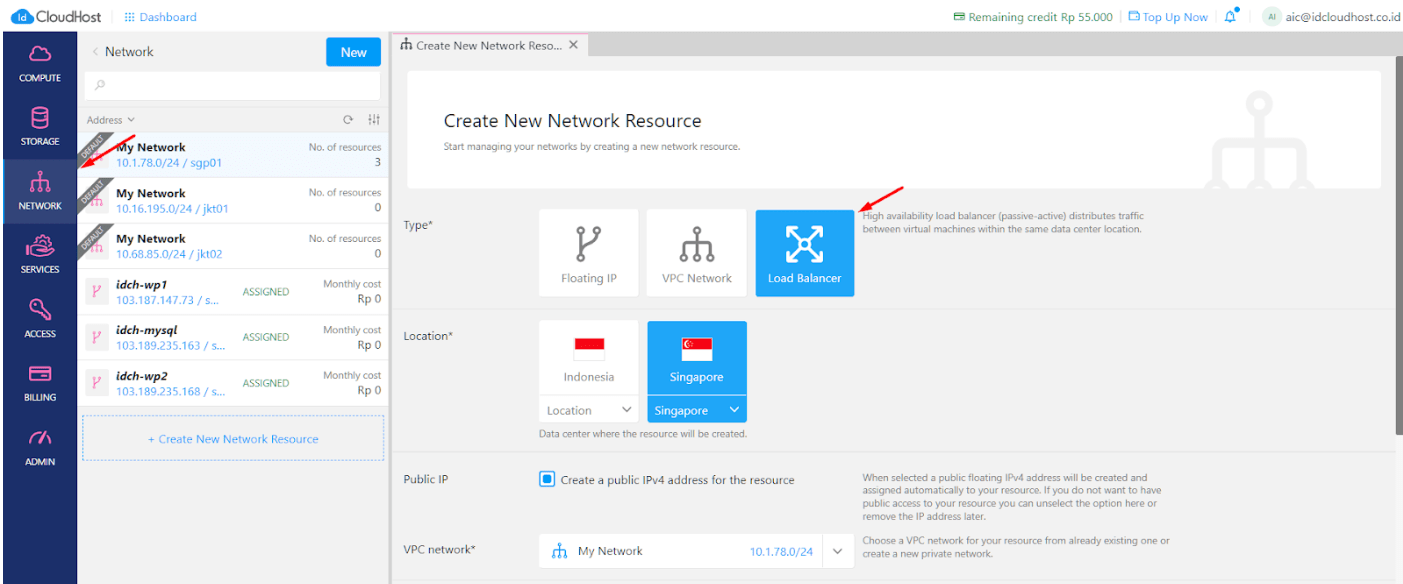Click the network search field

(x=232, y=86)
